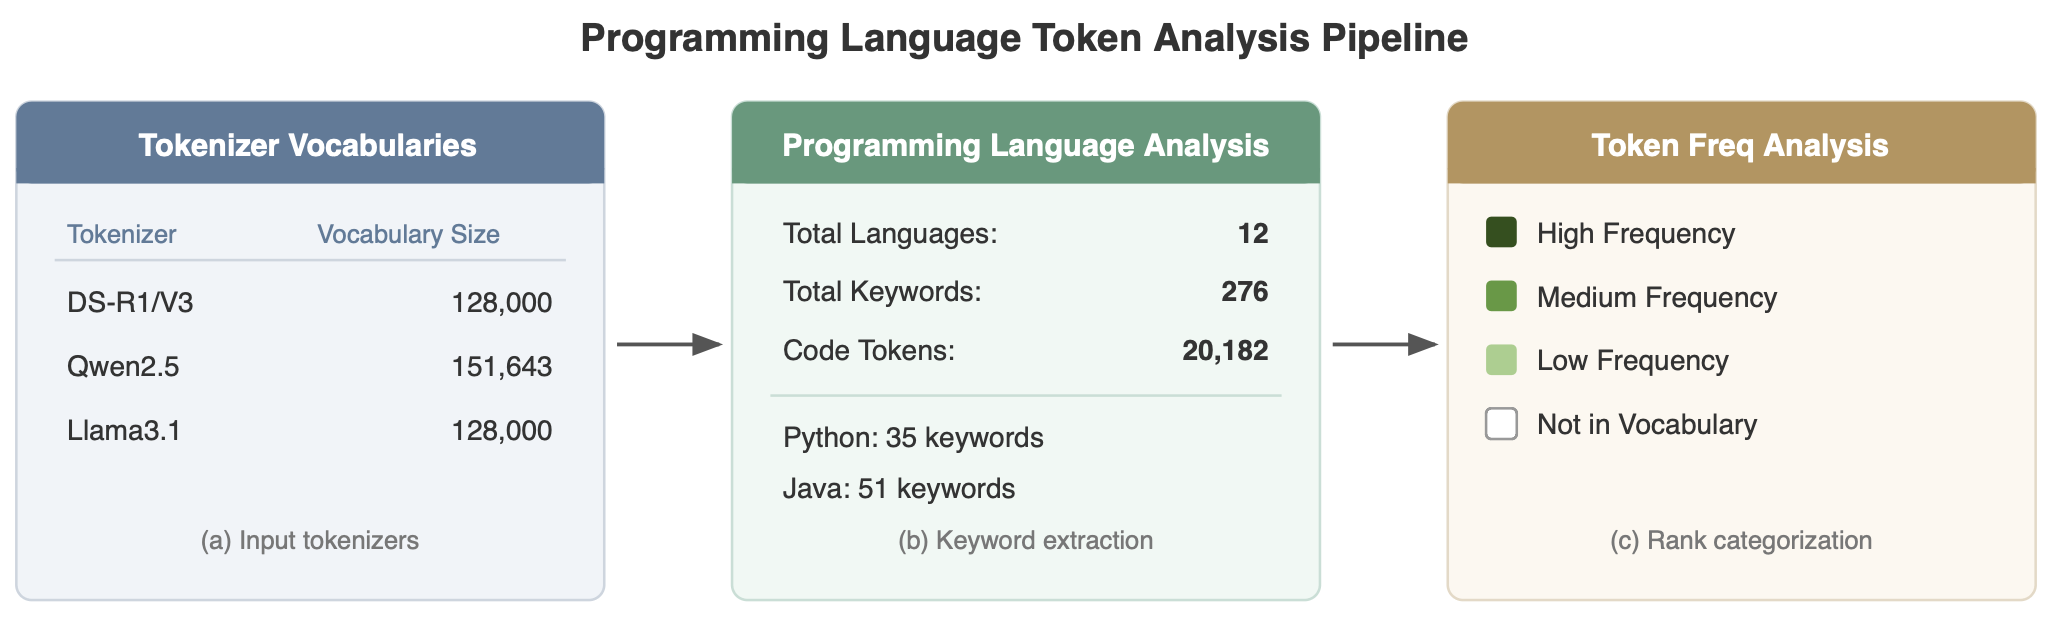Click the Tokenizer column heading
The height and width of the screenshot is (626, 2058).
121,234
